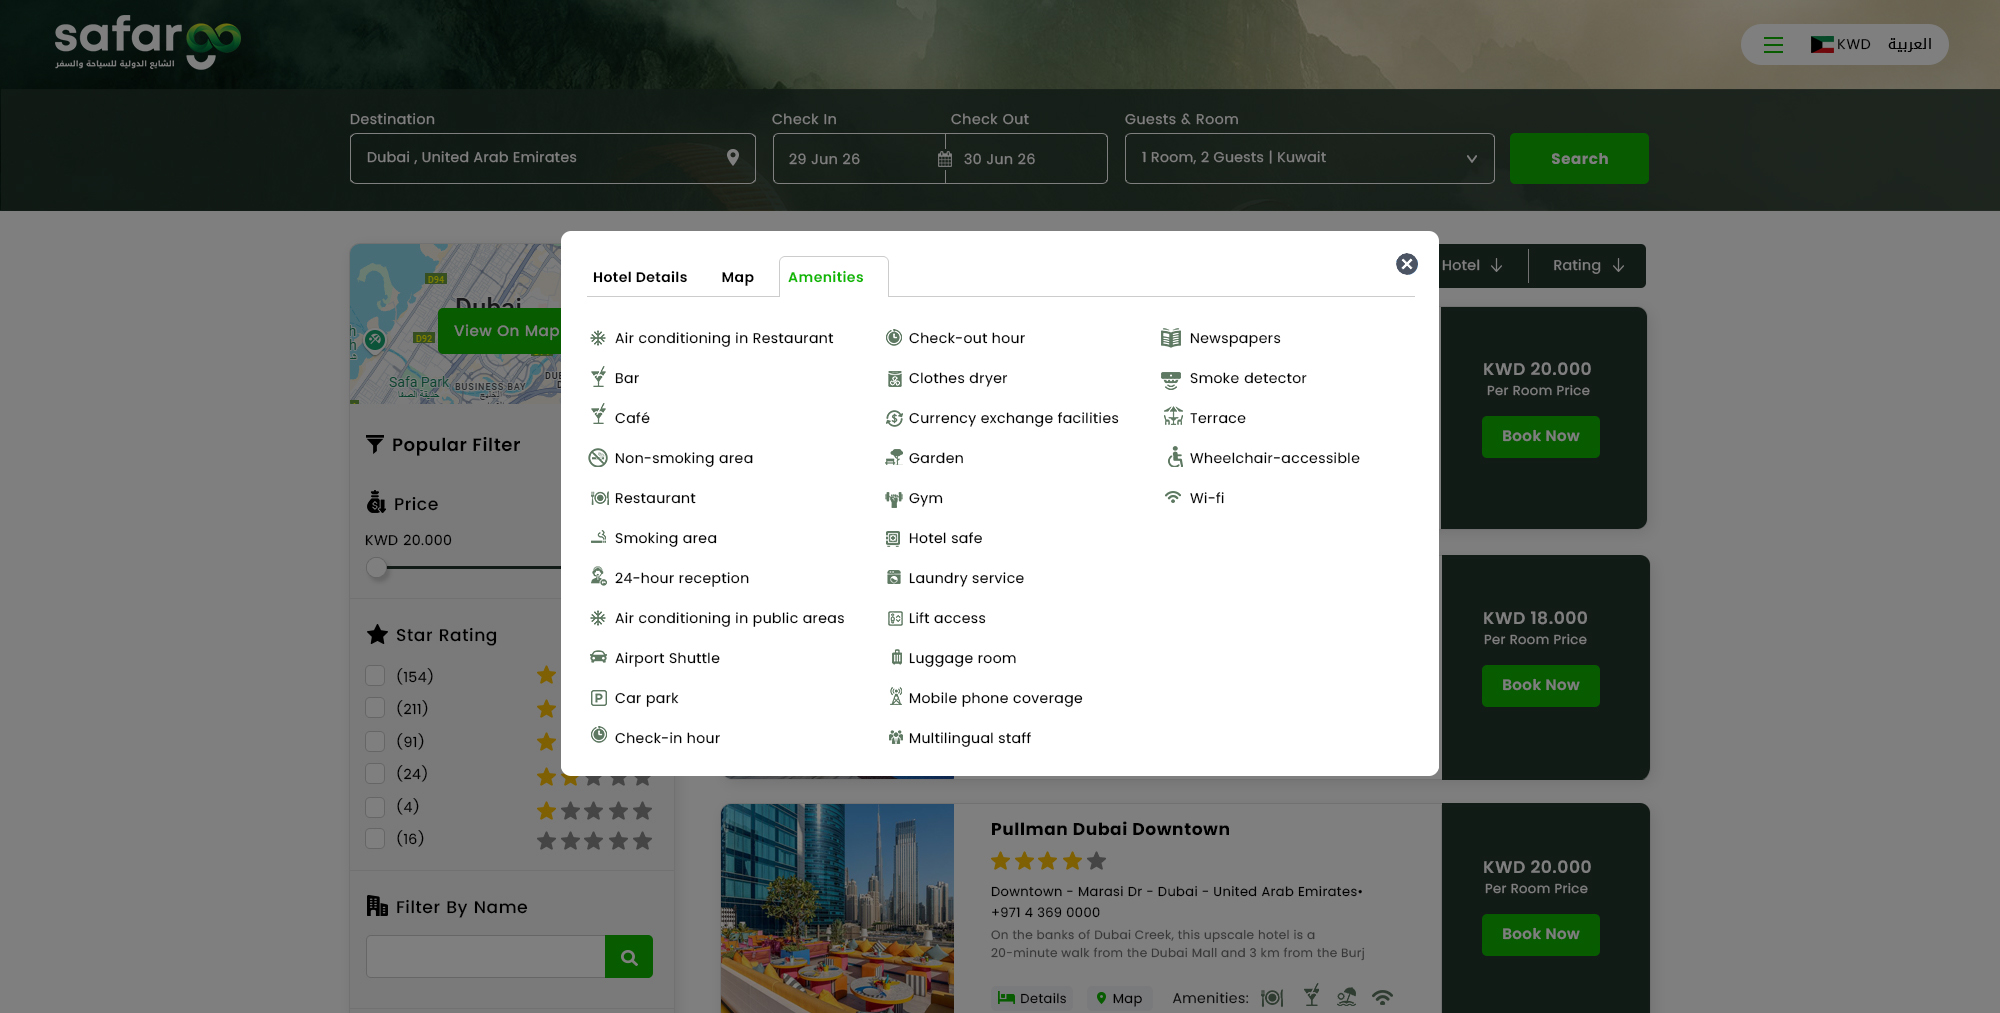The image size is (2000, 1013).
Task: Toggle the checkbox labeled (16)
Action: (x=376, y=839)
